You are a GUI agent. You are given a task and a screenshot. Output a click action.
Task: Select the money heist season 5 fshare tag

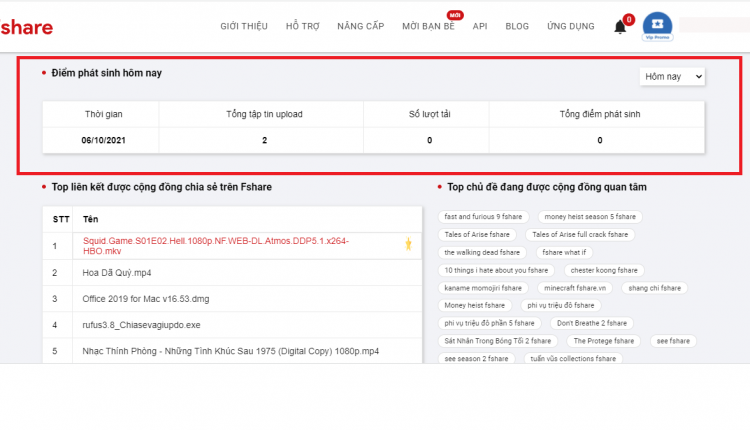[x=590, y=217]
